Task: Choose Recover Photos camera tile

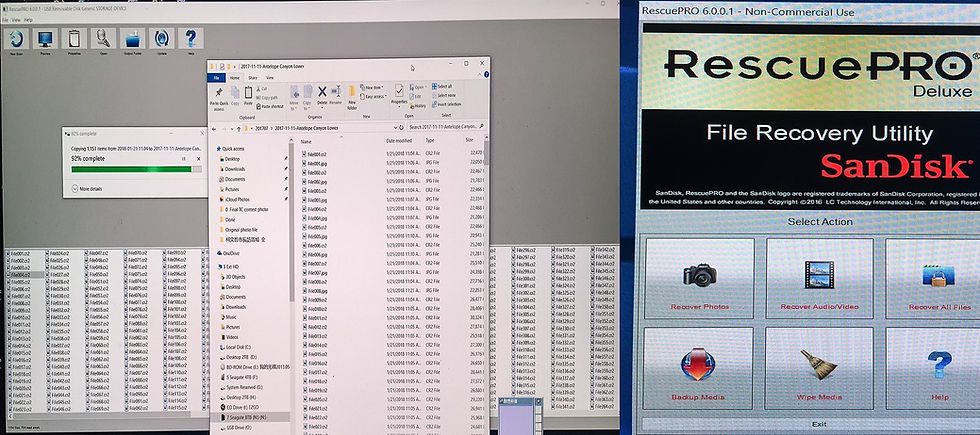Action: 699,278
